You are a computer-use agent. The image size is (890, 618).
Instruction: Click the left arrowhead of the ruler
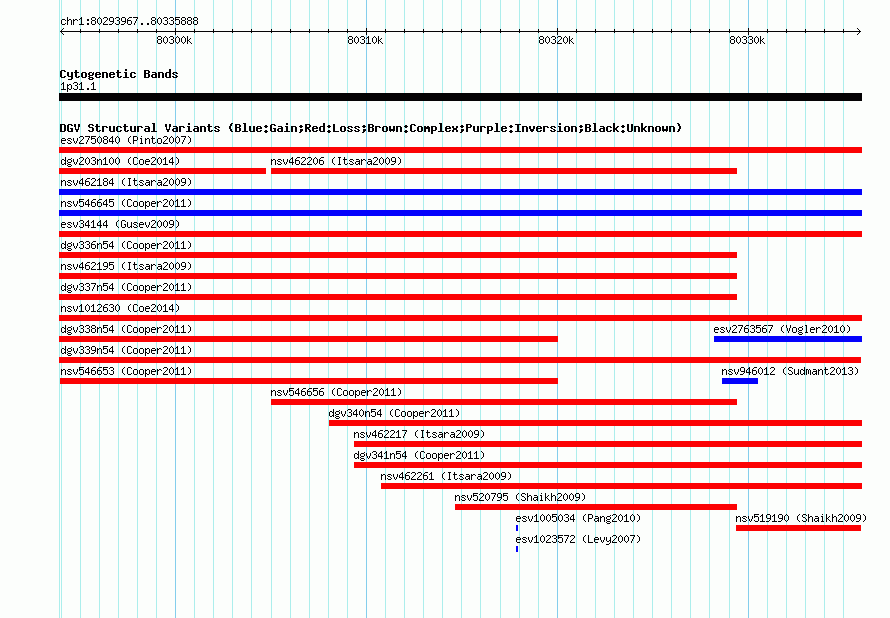tap(62, 31)
